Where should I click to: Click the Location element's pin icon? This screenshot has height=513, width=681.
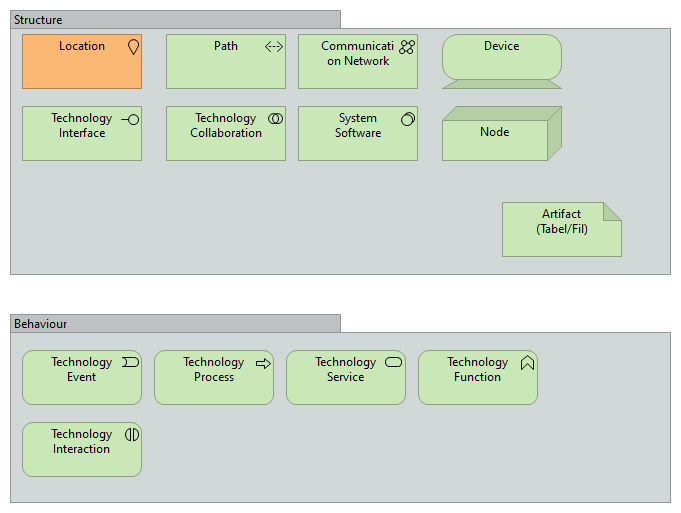point(133,46)
